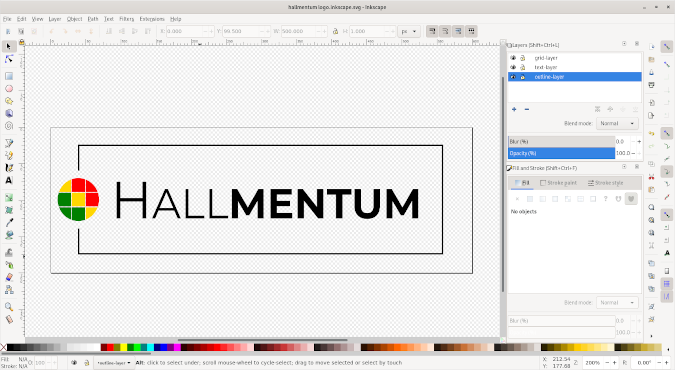Open the outline-layer selector in status bar
This screenshot has height=370, width=675.
[114, 363]
